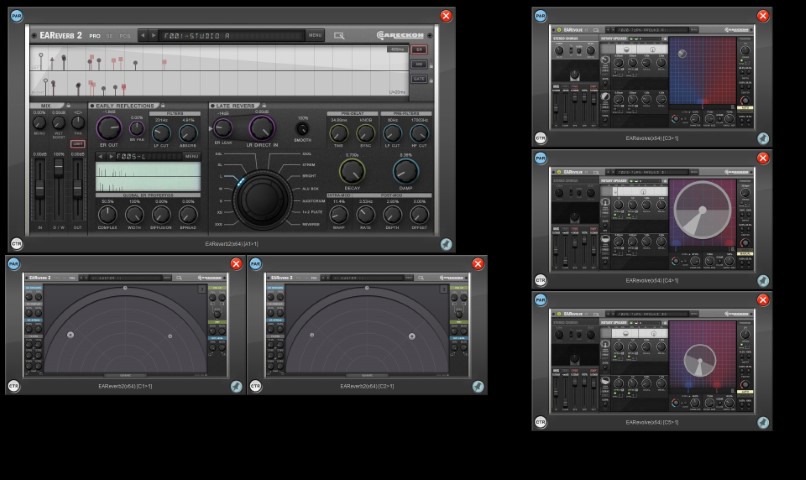Select the BRIGHT reverb type

(x=309, y=176)
